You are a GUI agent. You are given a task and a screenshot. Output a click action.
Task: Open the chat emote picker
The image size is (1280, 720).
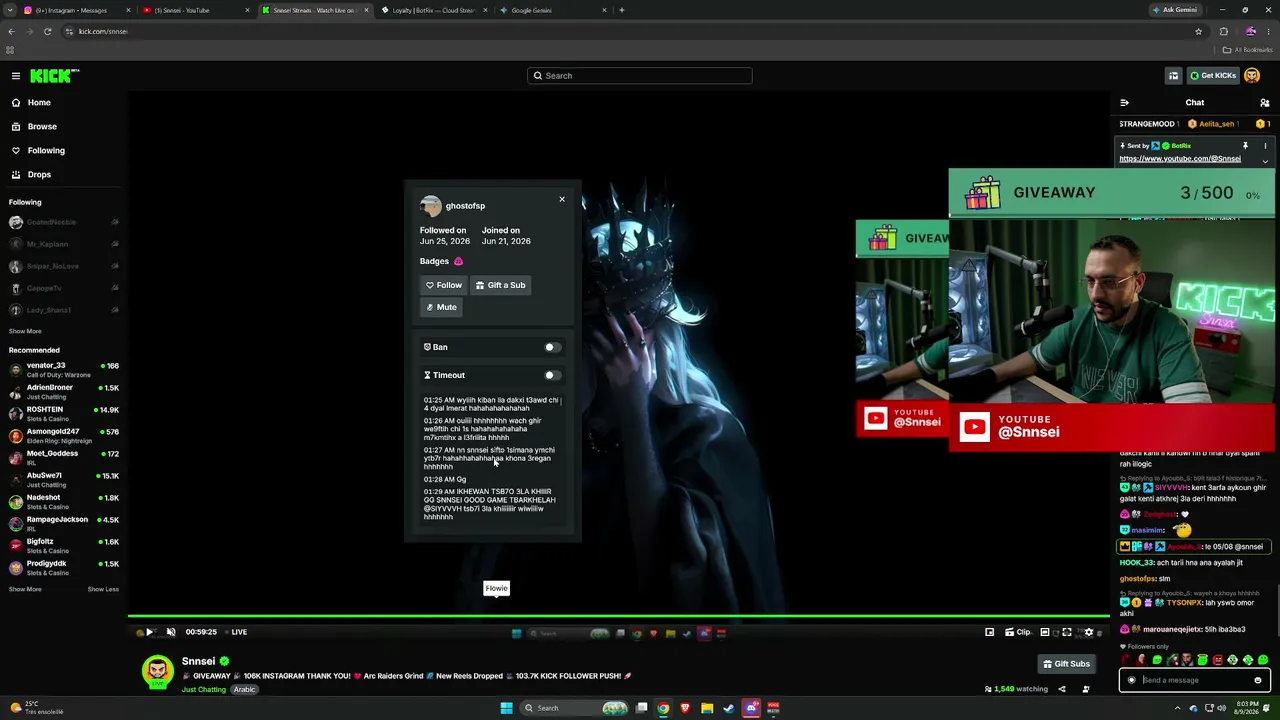pyautogui.click(x=1258, y=680)
